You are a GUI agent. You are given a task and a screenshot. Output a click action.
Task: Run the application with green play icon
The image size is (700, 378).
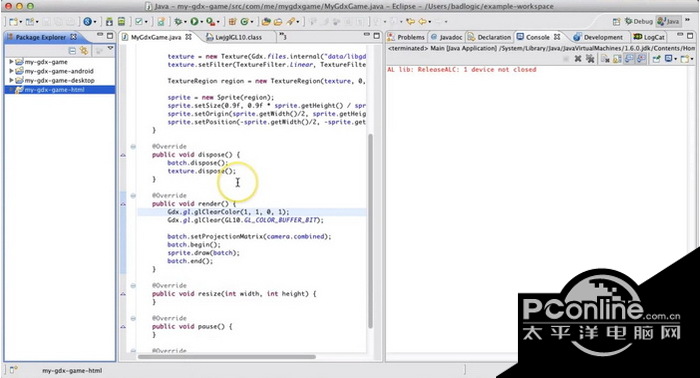click(x=194, y=21)
